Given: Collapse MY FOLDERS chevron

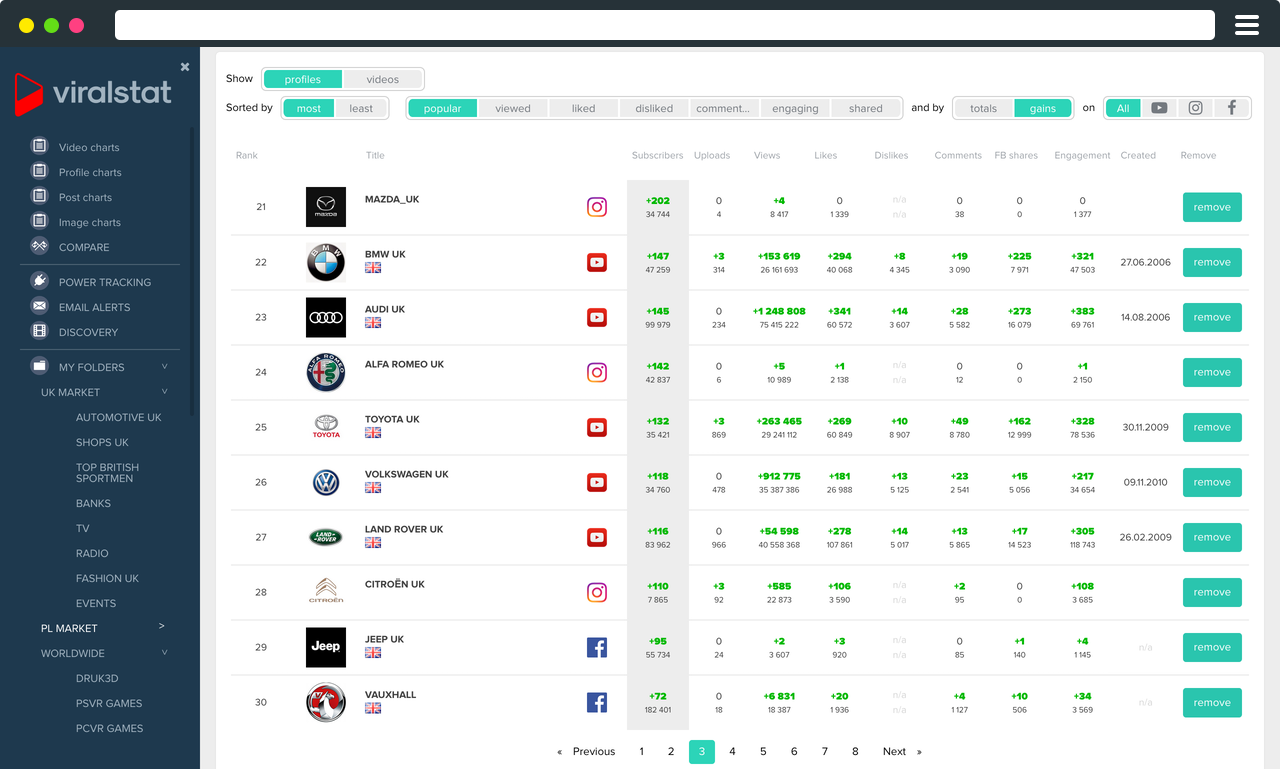Looking at the screenshot, I should [x=165, y=367].
